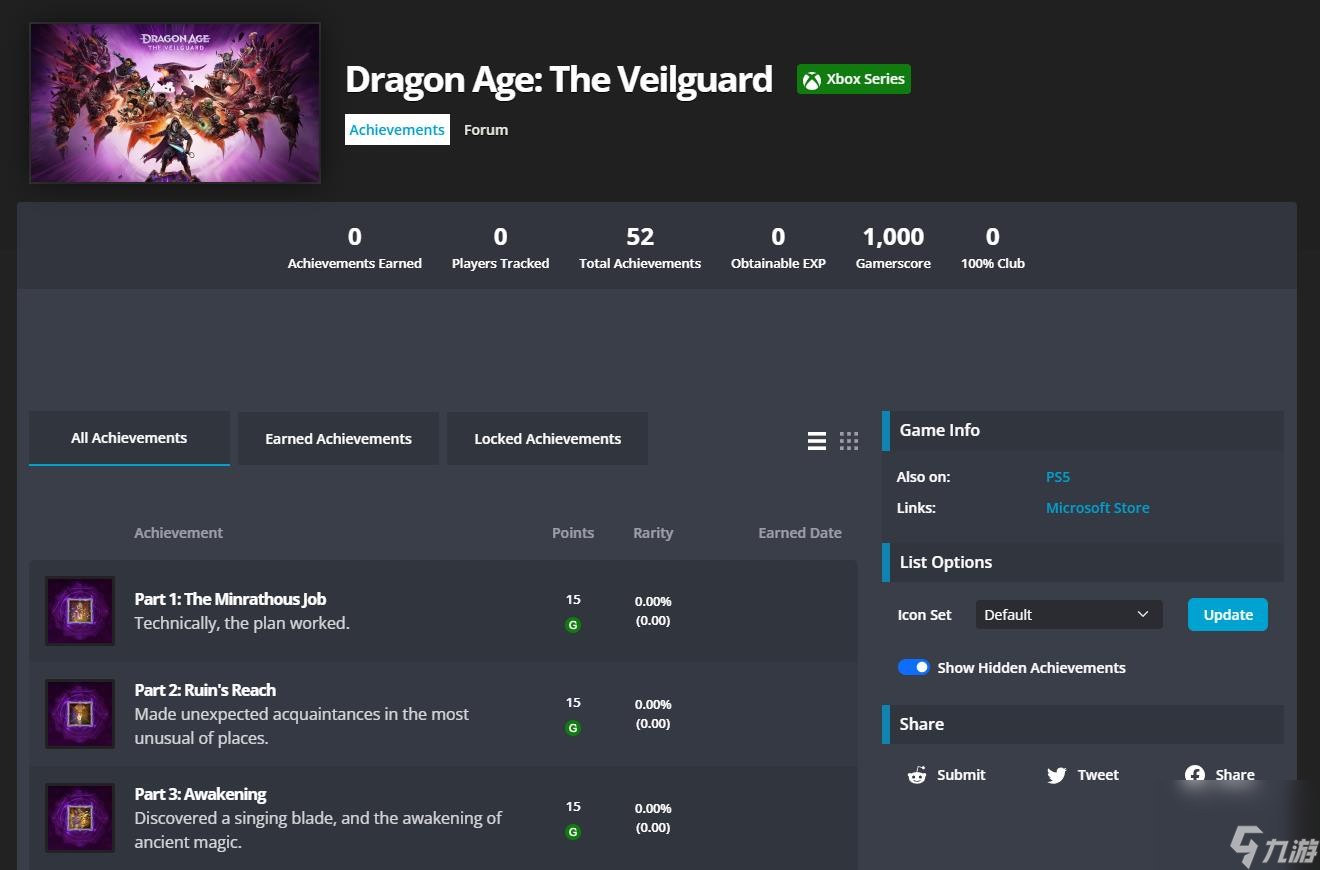The width and height of the screenshot is (1320, 870).
Task: Click the Share panel header
Action: [1083, 724]
